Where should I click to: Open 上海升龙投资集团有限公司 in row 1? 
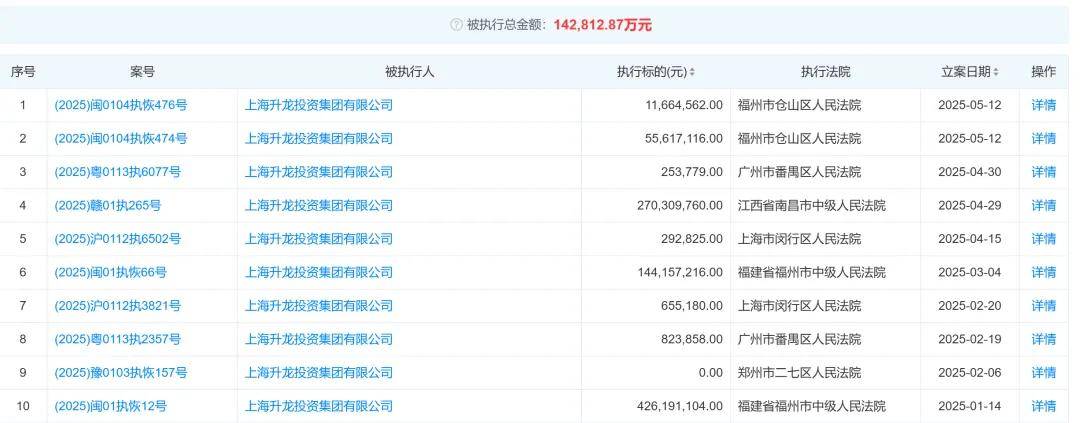tap(319, 105)
